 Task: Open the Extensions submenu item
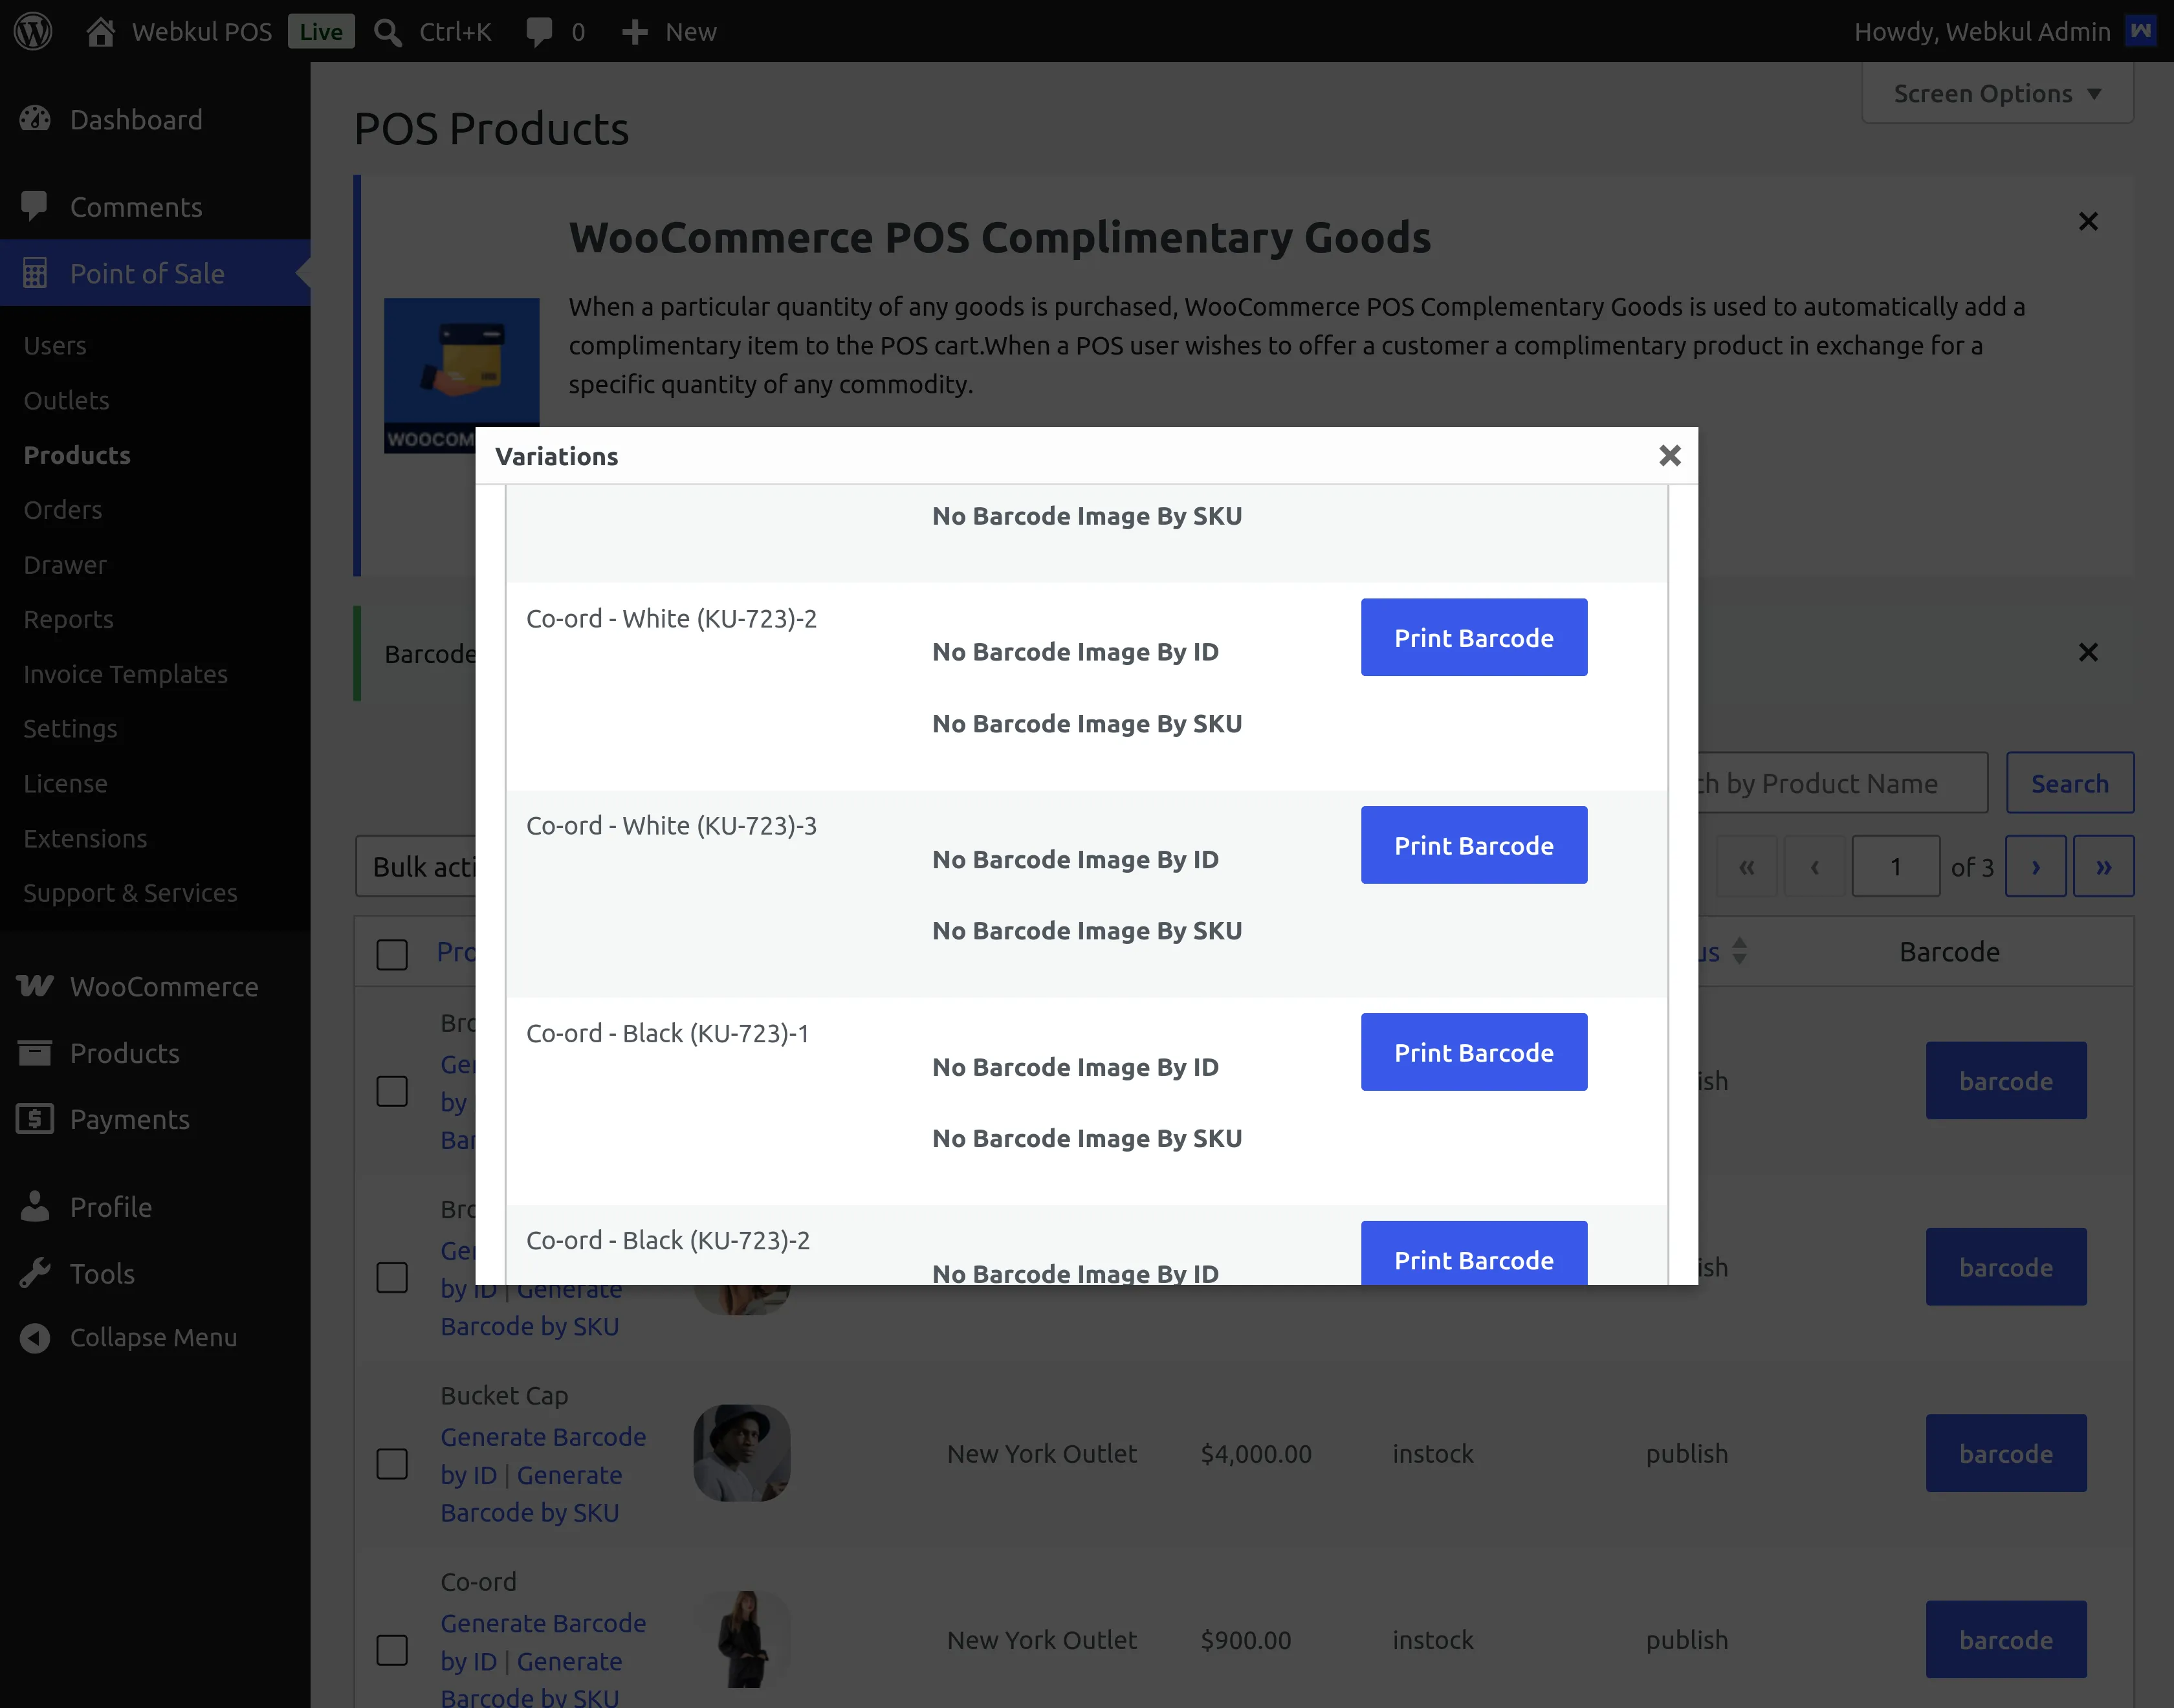click(85, 838)
